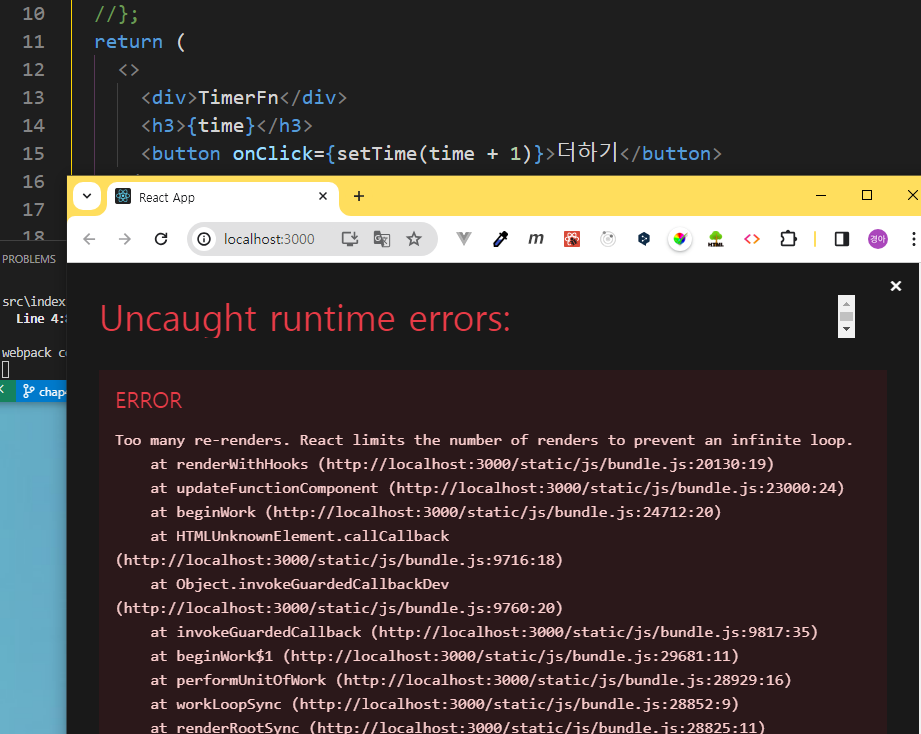Image resolution: width=921 pixels, height=734 pixels.
Task: Open the translate page icon
Action: [x=382, y=239]
